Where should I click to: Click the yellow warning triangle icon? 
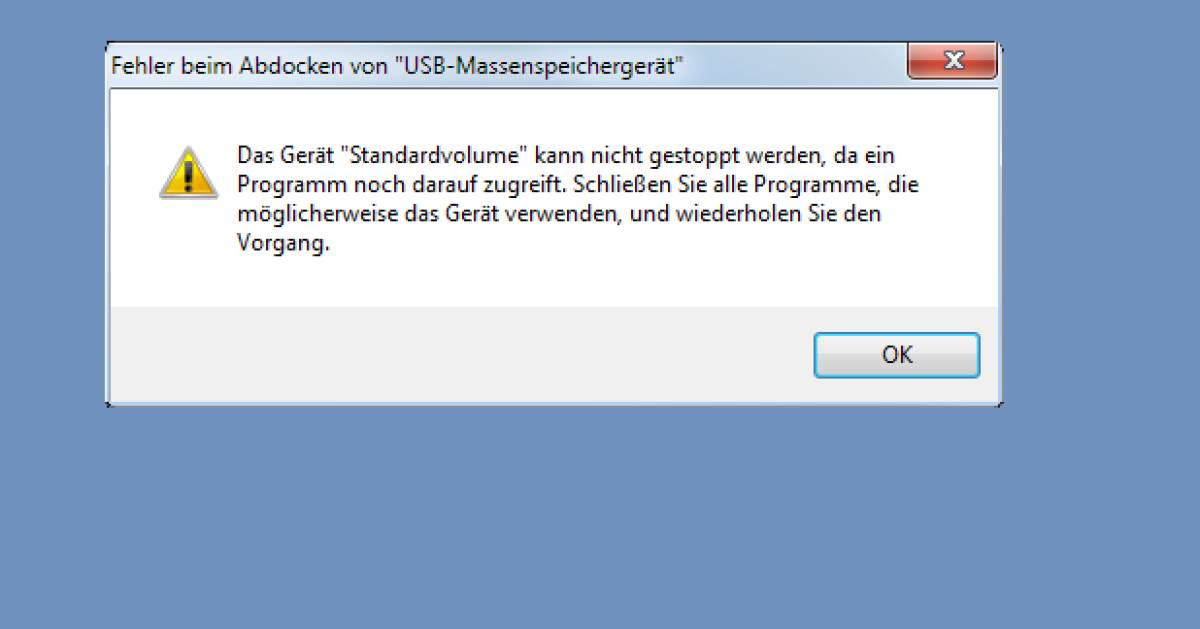188,172
